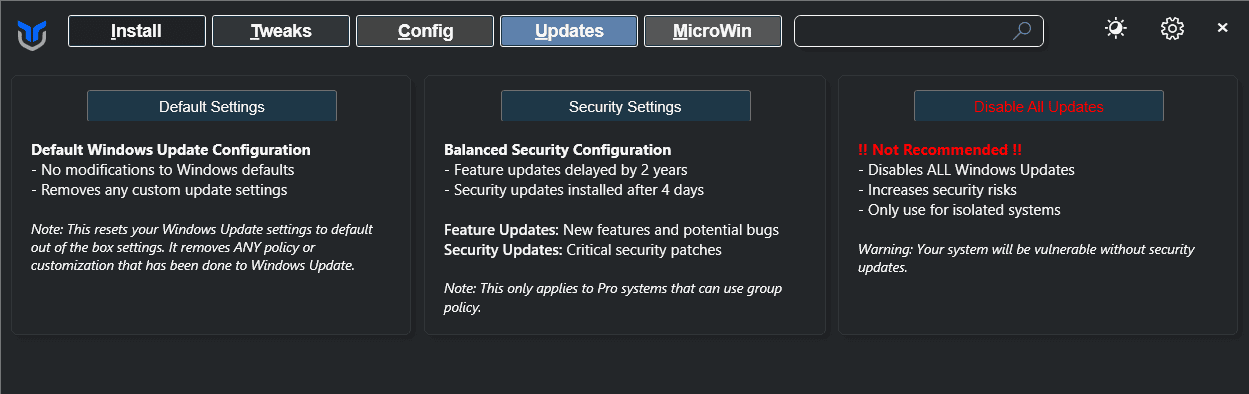Go to the Config tab
The height and width of the screenshot is (394, 1249).
point(425,31)
